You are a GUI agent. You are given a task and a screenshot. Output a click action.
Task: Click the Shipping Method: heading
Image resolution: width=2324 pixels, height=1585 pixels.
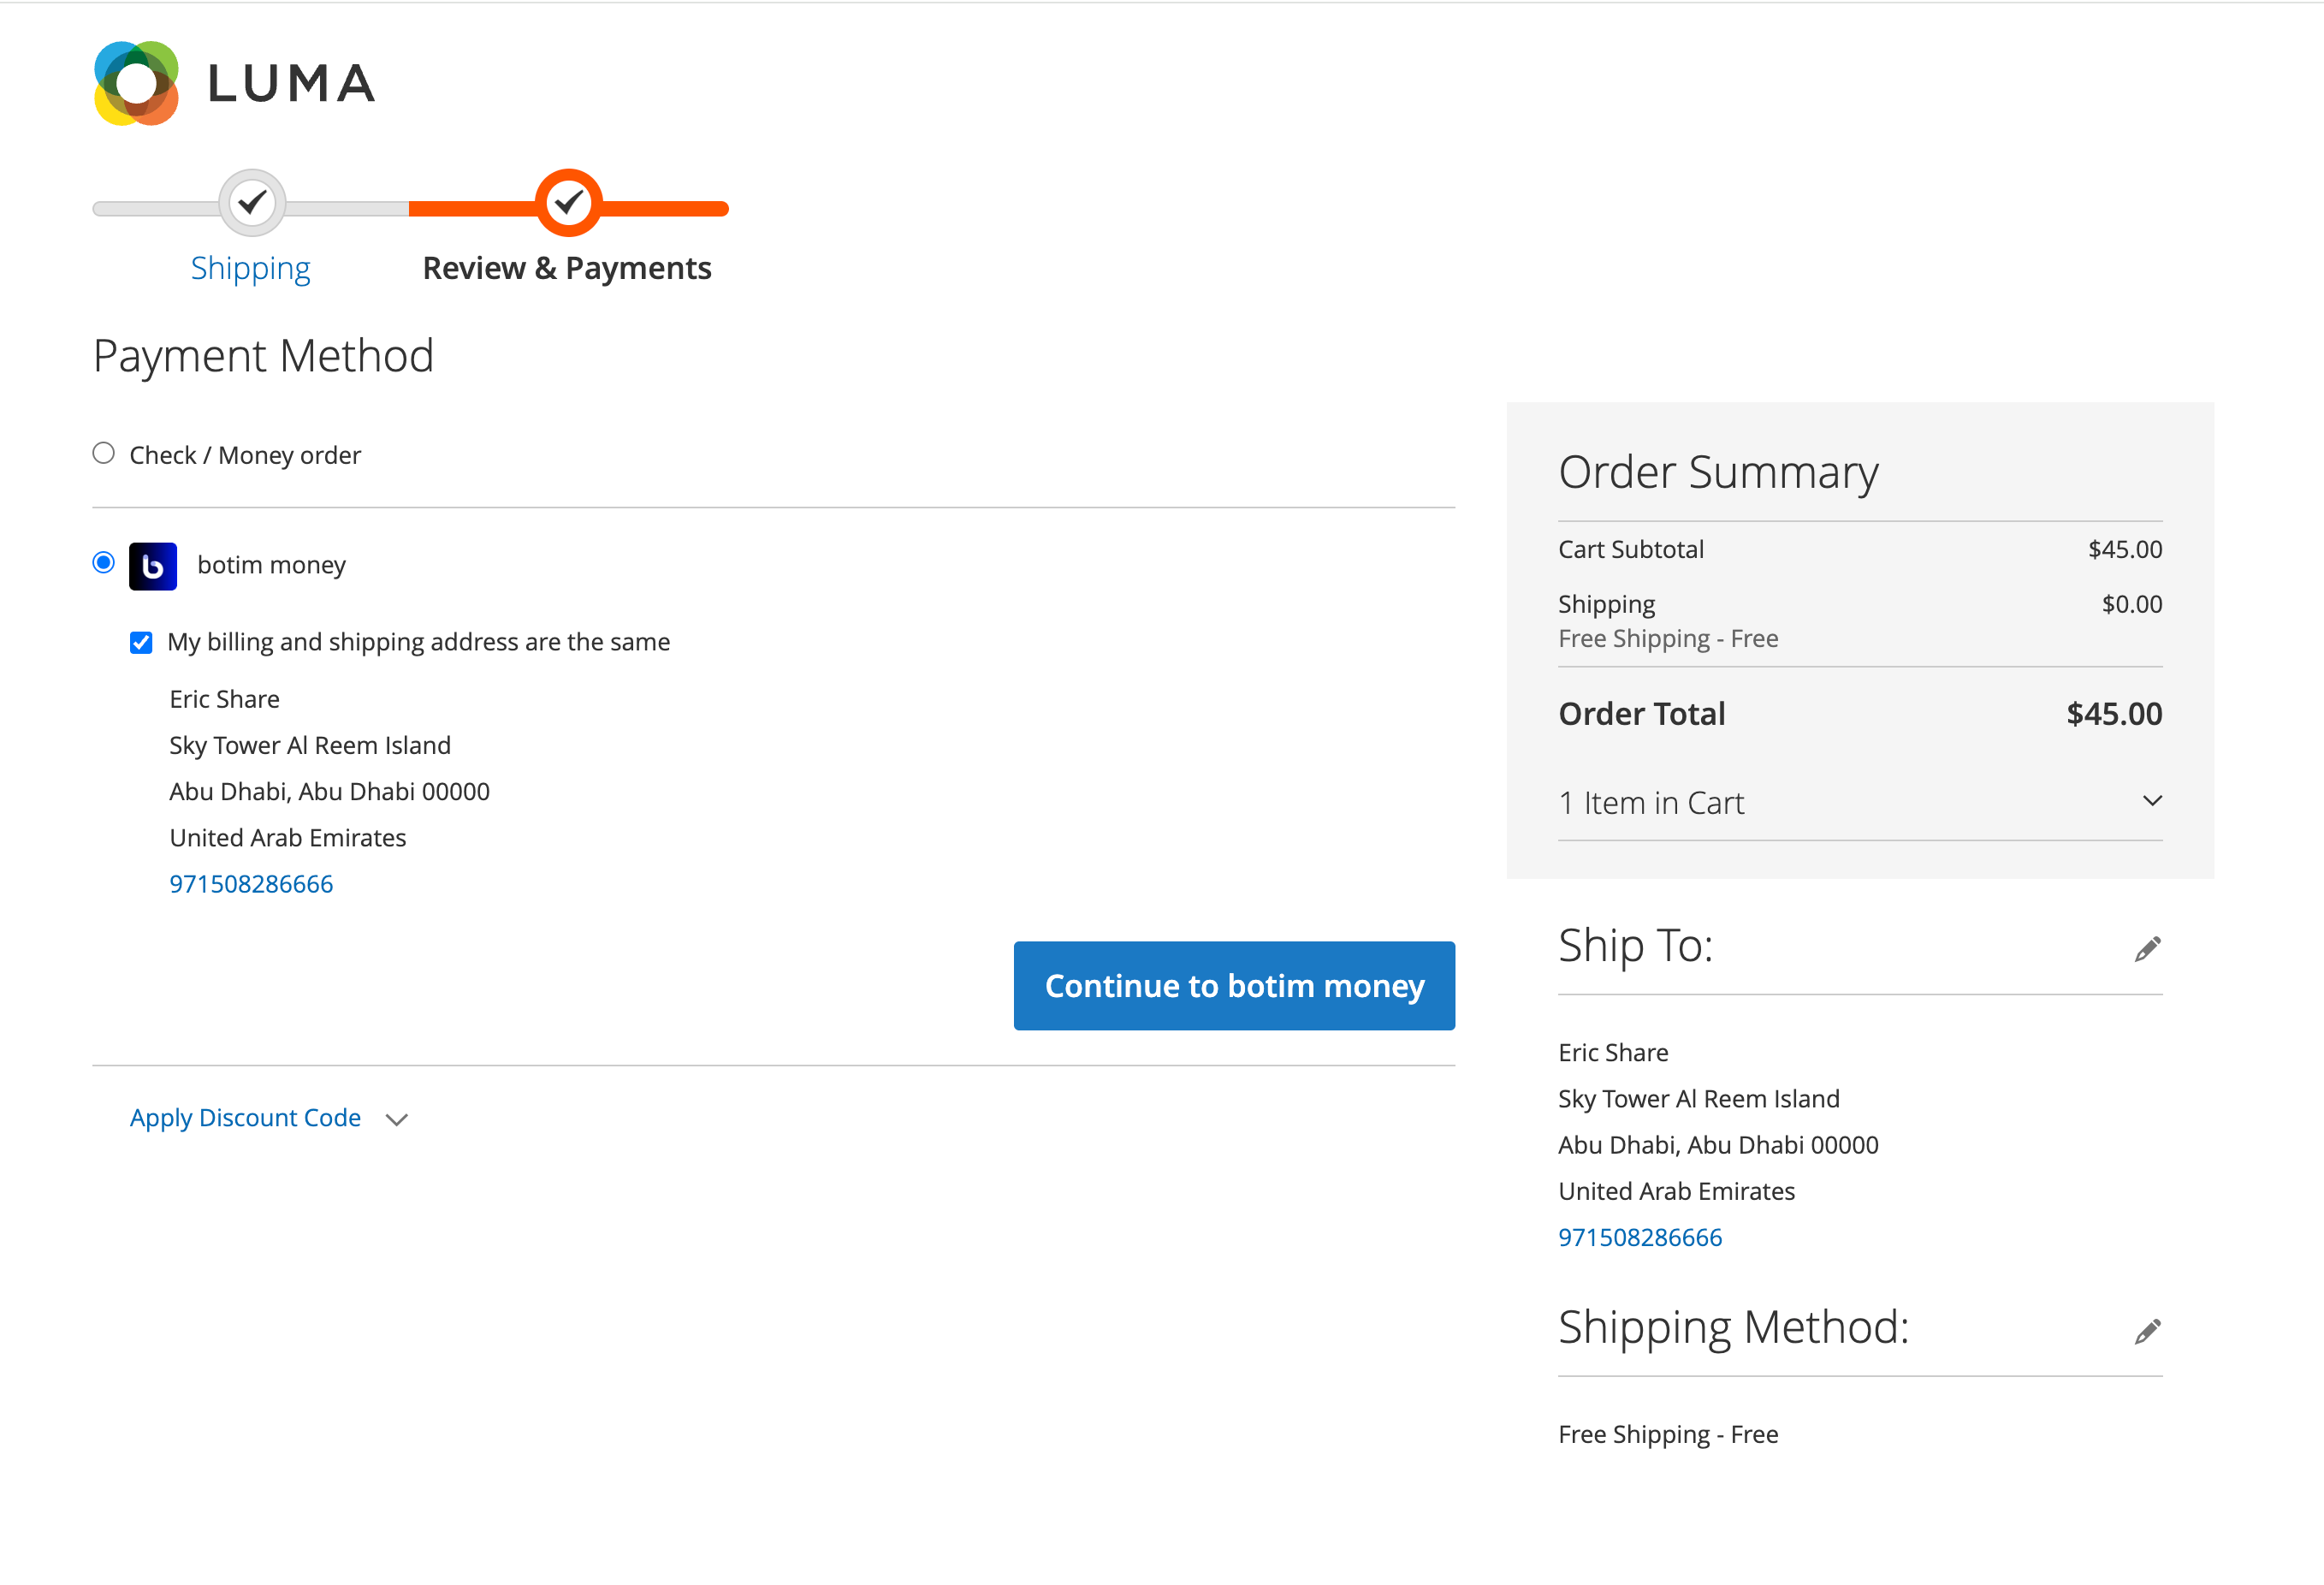coord(1733,1328)
